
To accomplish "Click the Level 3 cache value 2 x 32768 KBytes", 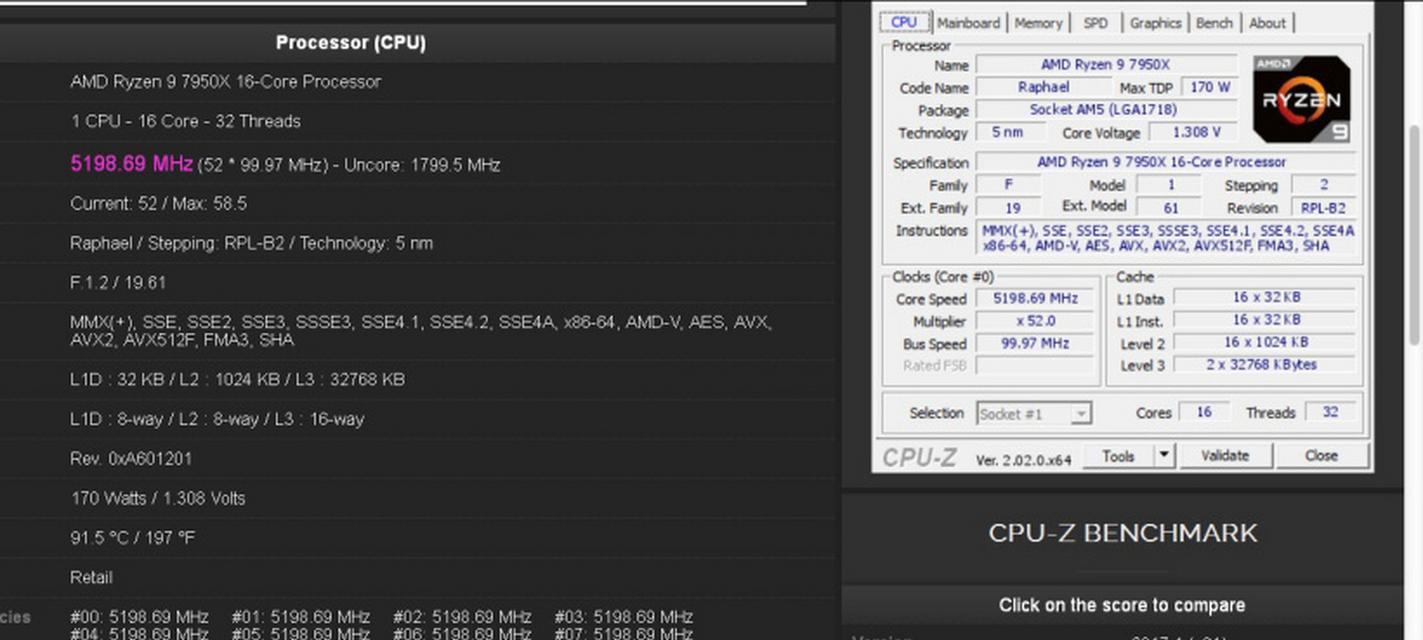I will 1265,365.
